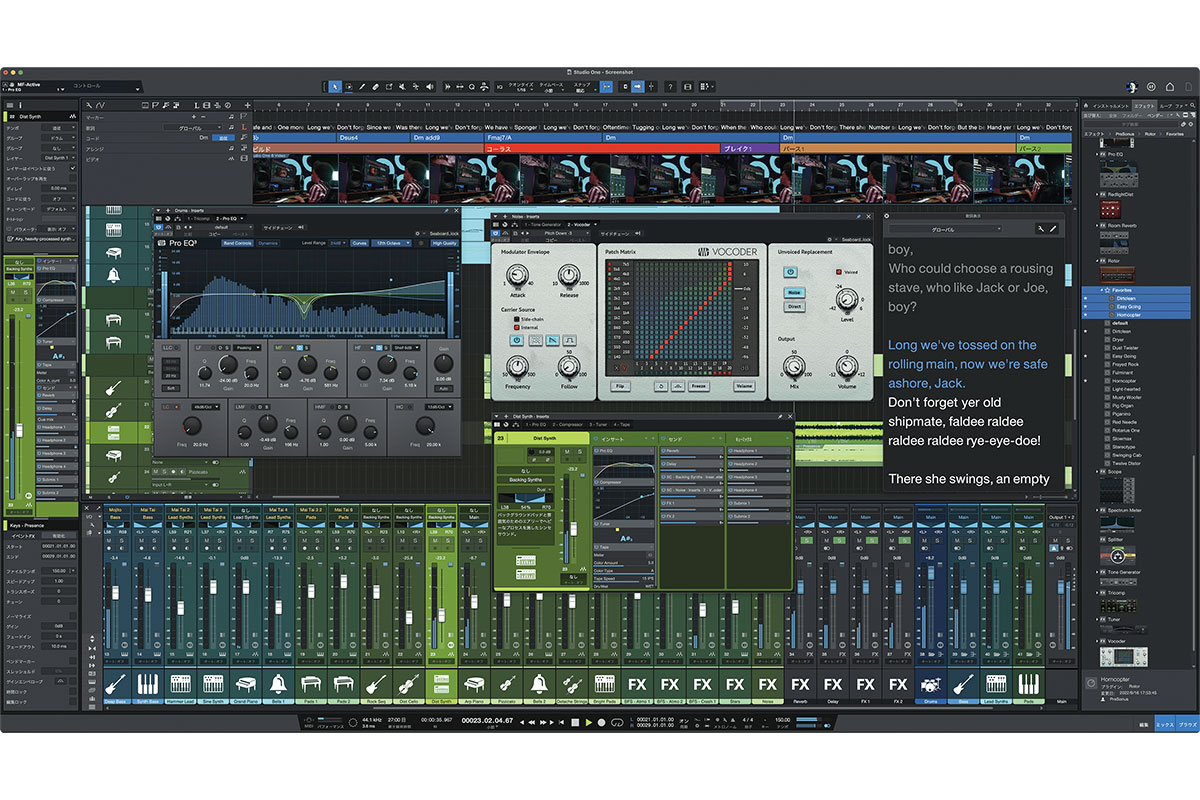Screen dimensions: 1200x800
Task: Select the Dist Cello violin channel icon
Action: 408,685
